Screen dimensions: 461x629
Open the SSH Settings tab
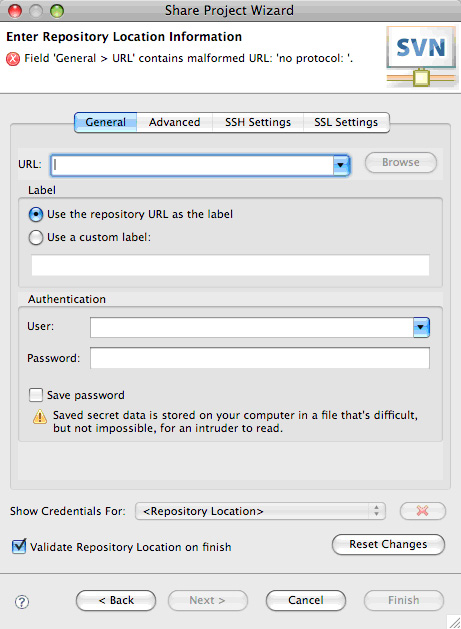tap(258, 122)
